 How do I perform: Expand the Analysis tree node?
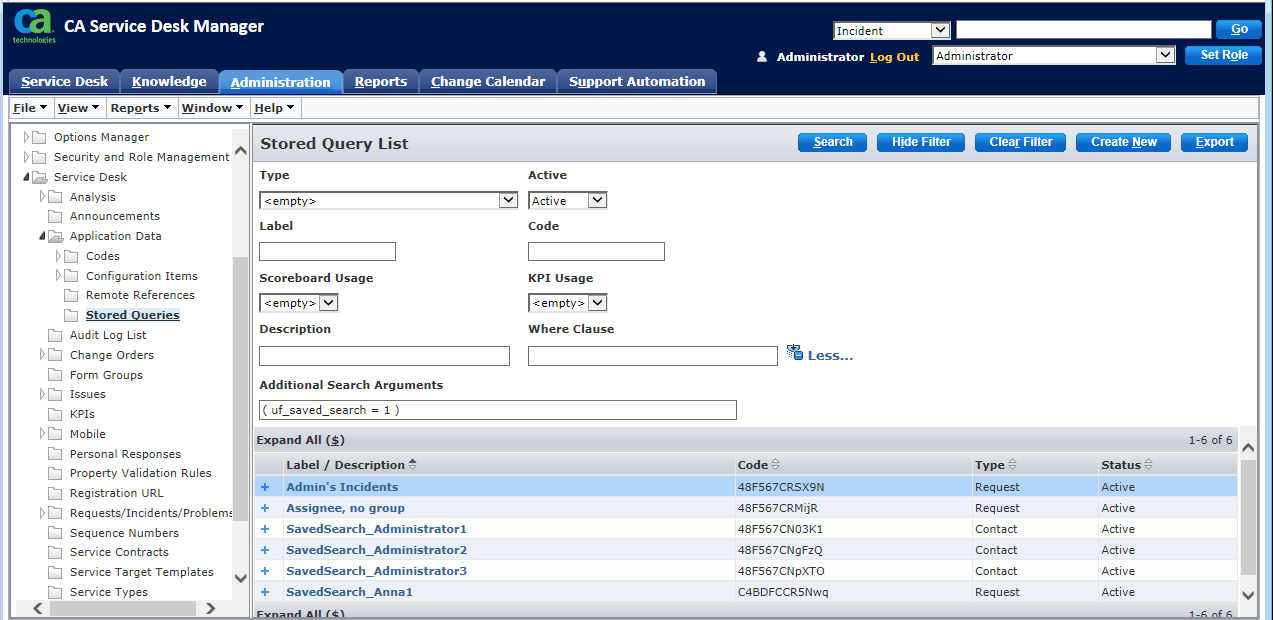(x=43, y=197)
